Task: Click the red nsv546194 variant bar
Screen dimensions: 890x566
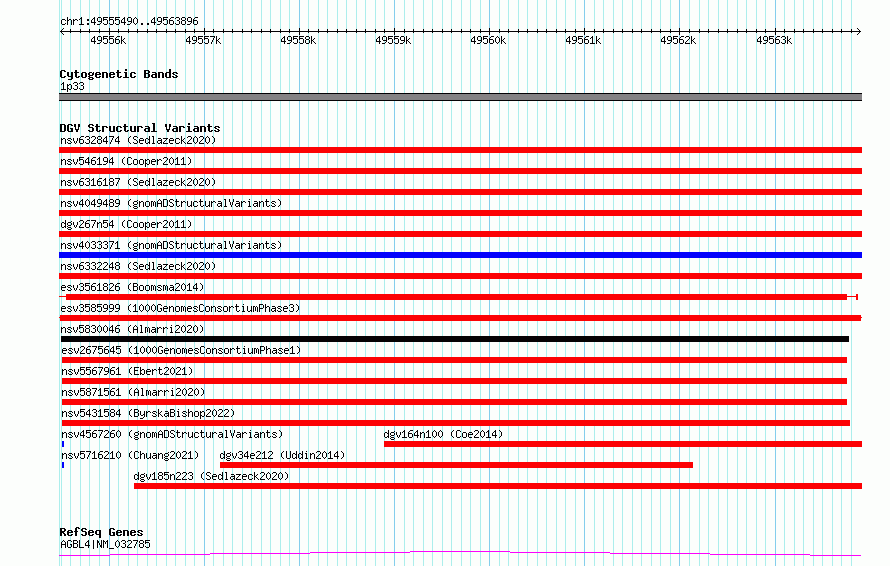Action: [460, 171]
